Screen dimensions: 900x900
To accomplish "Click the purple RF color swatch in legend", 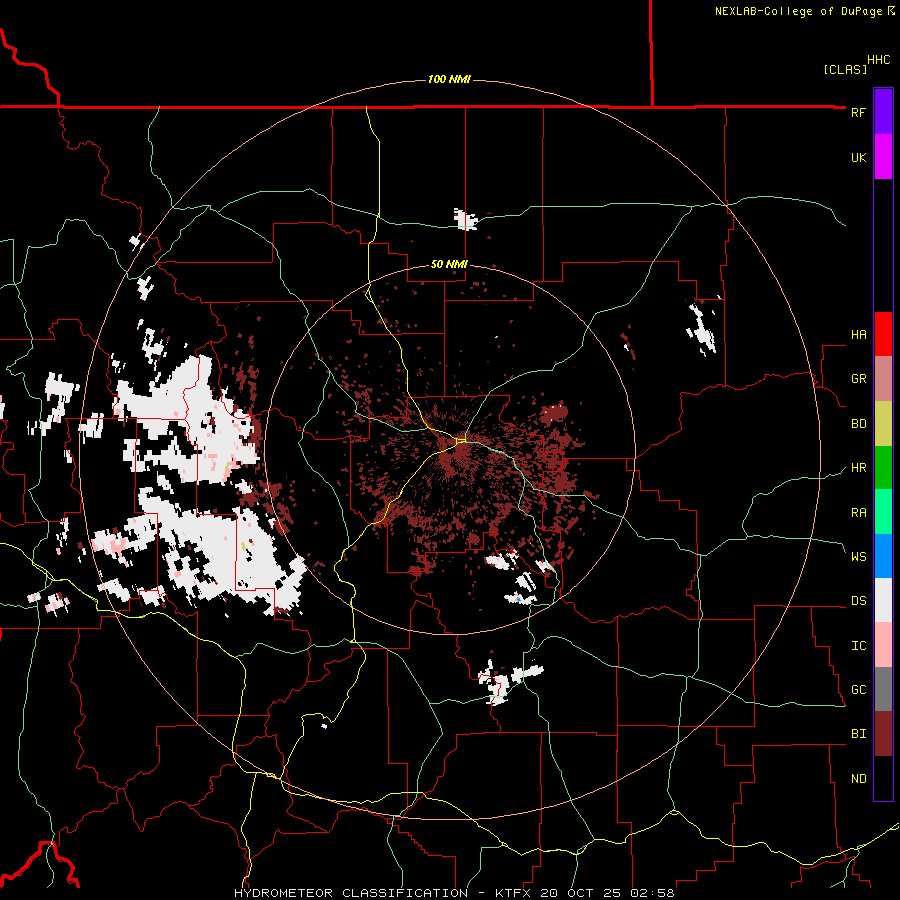I will click(x=883, y=112).
